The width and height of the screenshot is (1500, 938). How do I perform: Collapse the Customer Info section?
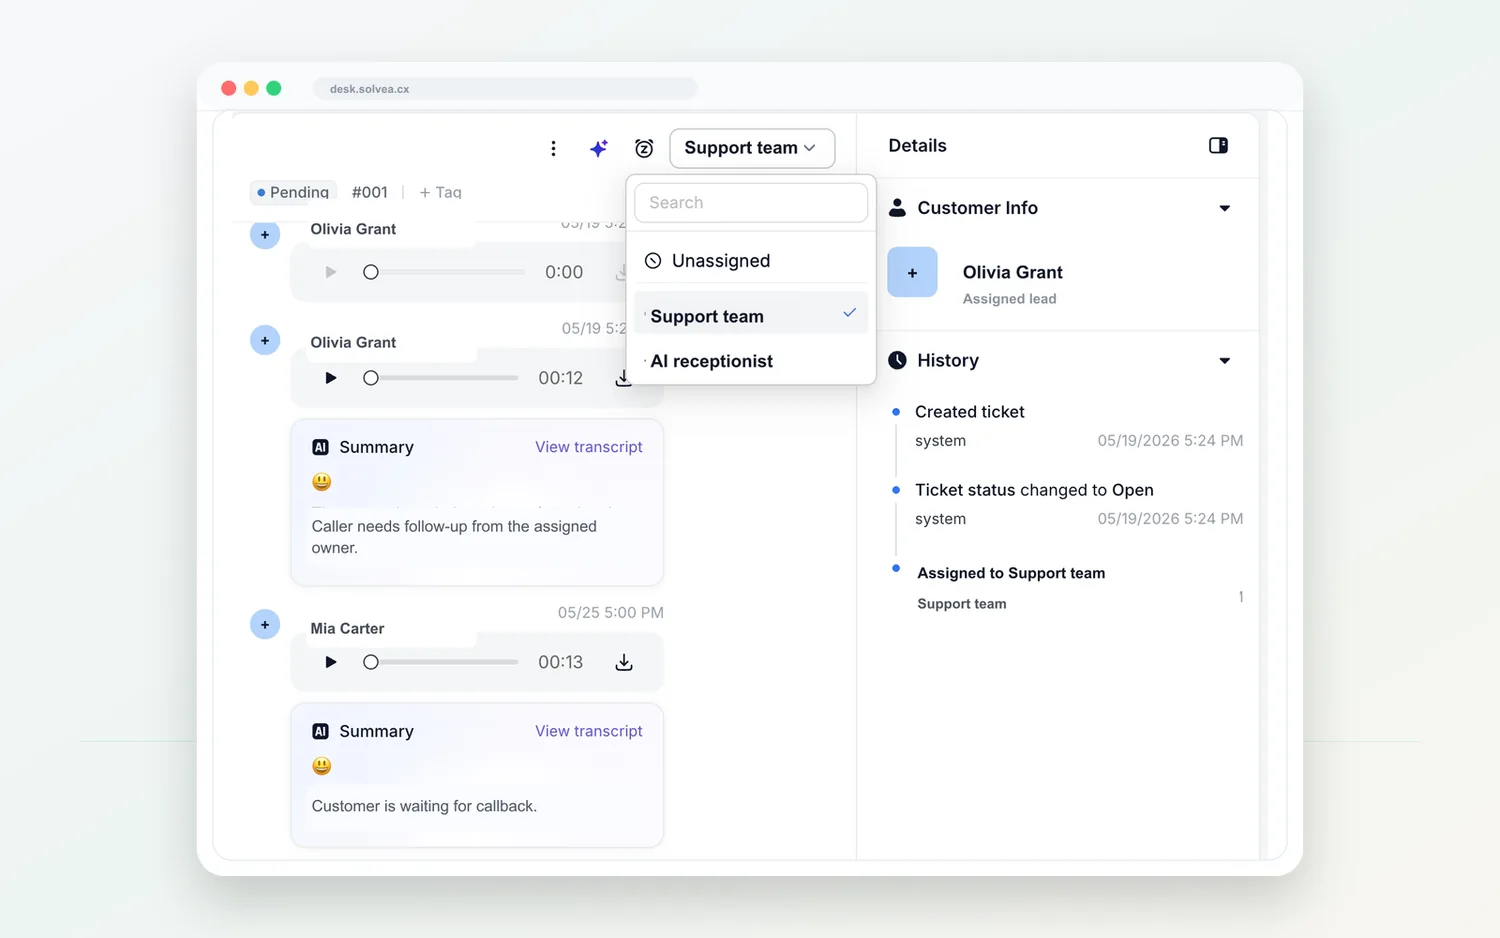pos(1224,208)
